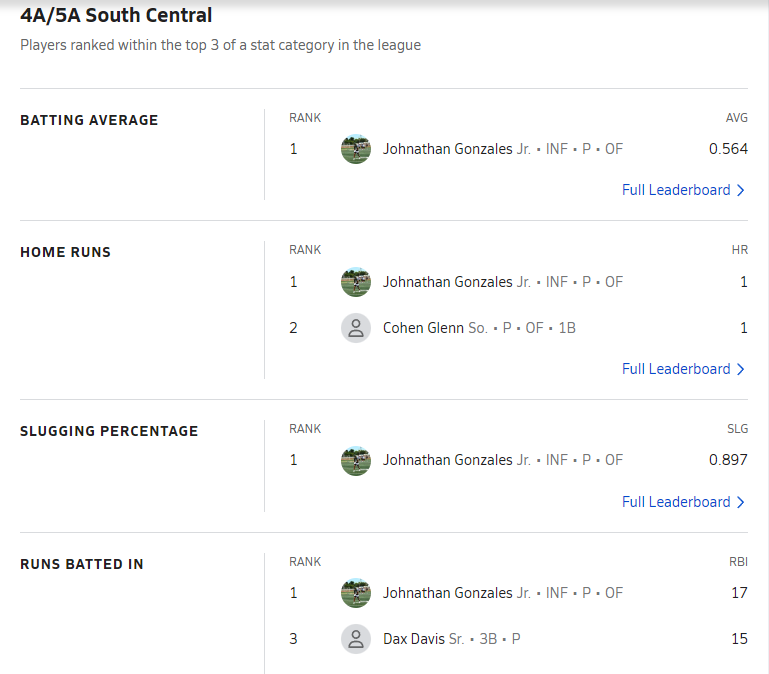This screenshot has width=769, height=674.
Task: Click Dax Davis placeholder avatar icon
Action: pos(356,639)
